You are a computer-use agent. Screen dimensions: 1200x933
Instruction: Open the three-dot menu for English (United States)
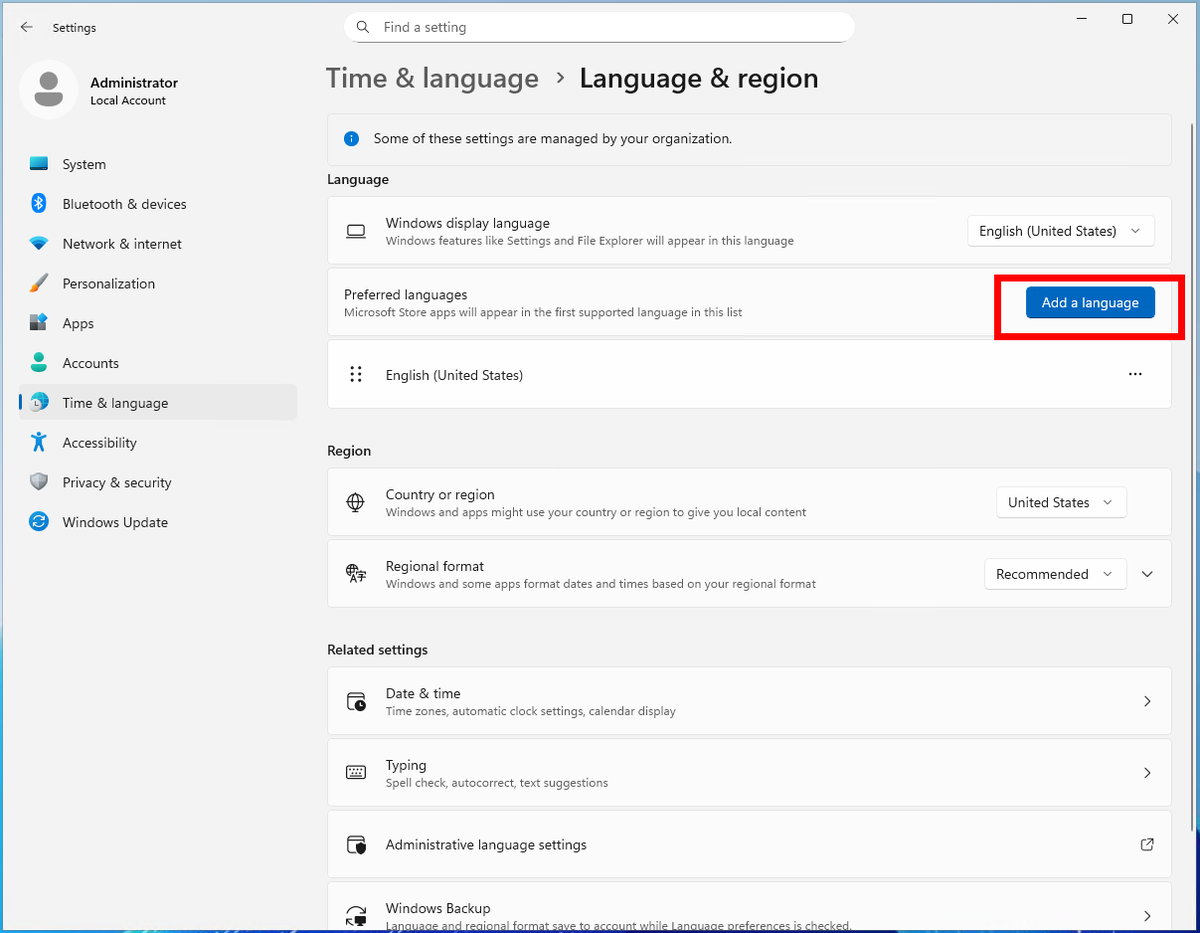tap(1135, 374)
